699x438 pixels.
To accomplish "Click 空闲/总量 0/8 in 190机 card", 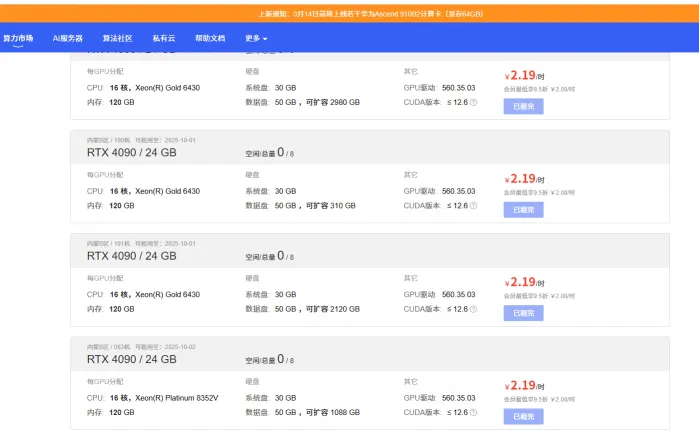I will point(270,153).
